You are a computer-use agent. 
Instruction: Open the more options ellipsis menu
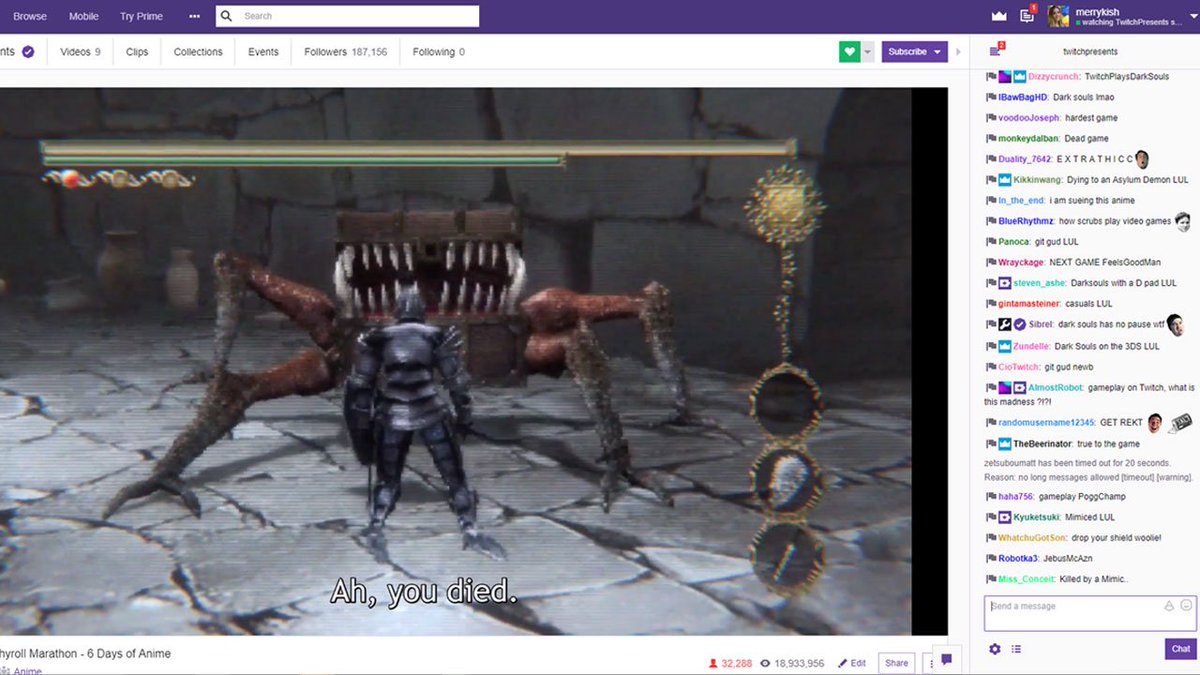(x=194, y=16)
